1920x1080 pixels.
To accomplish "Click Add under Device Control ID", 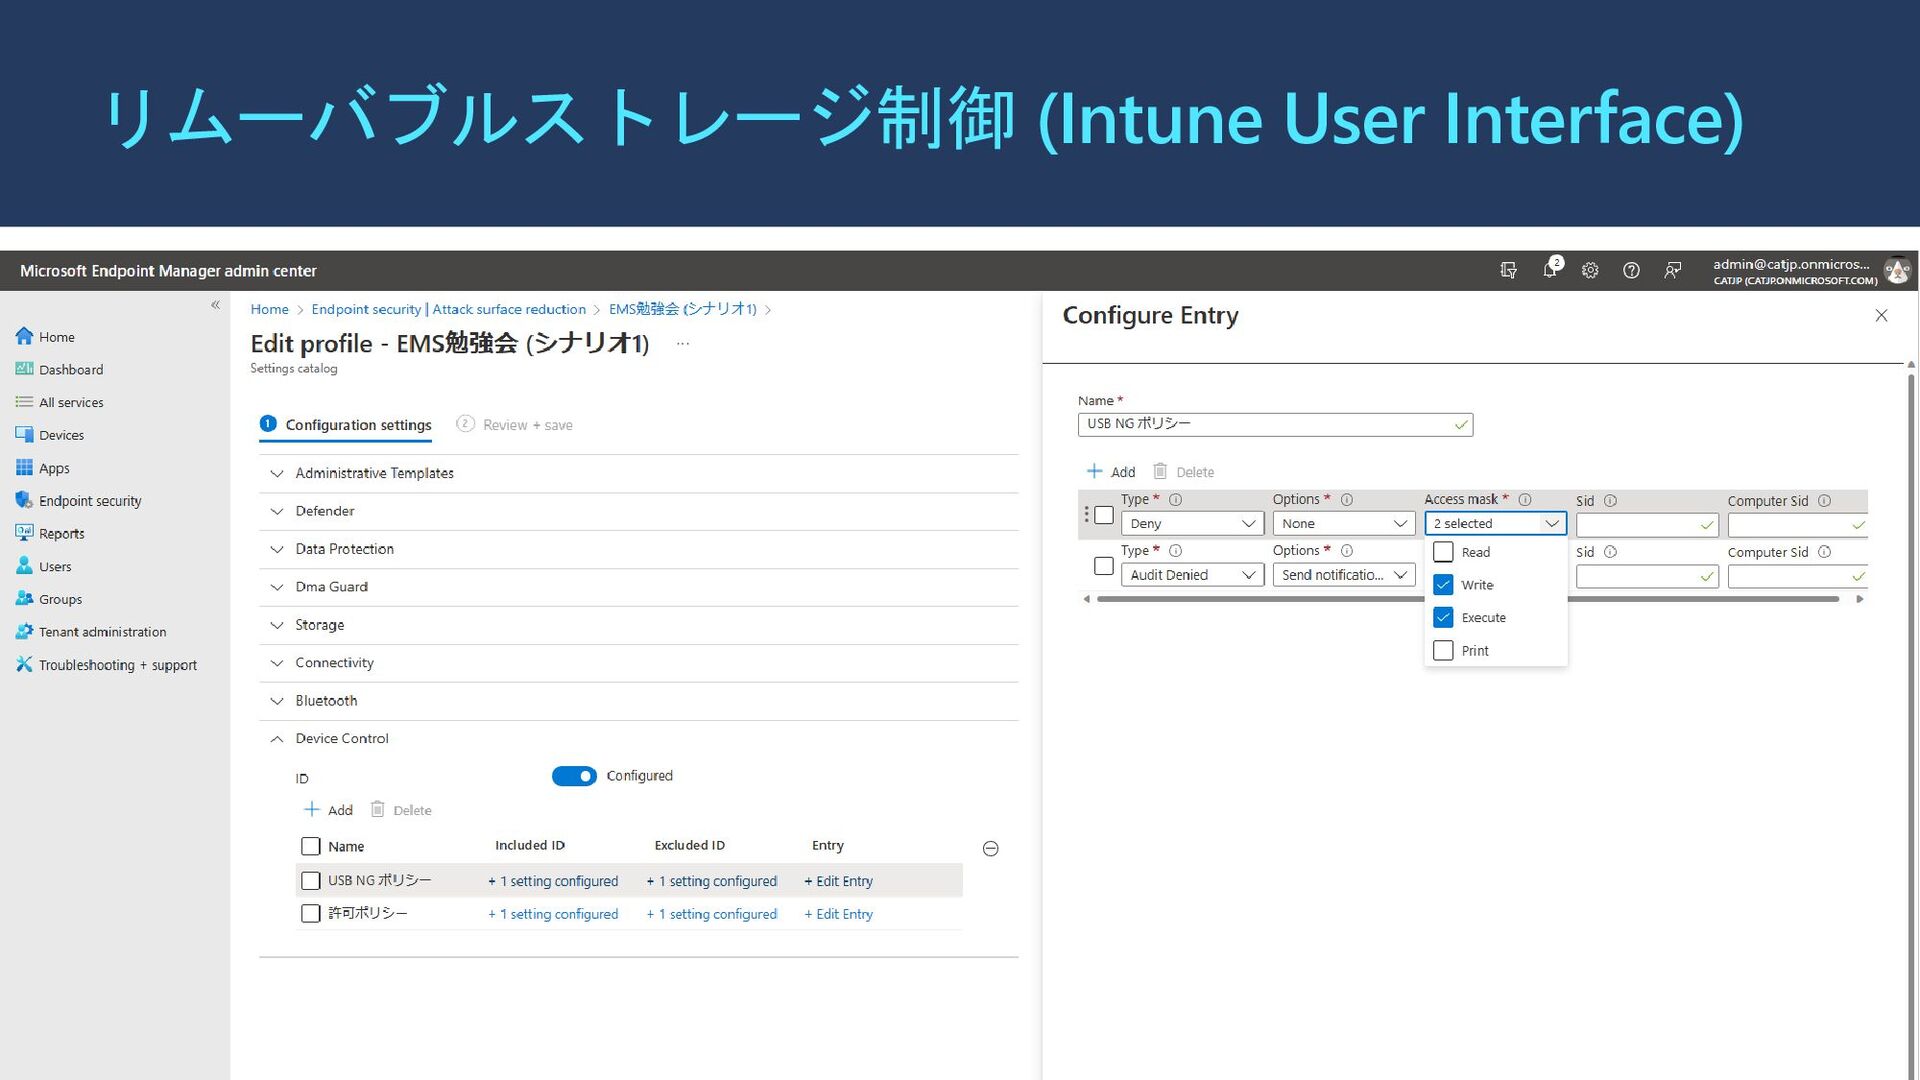I will point(328,810).
